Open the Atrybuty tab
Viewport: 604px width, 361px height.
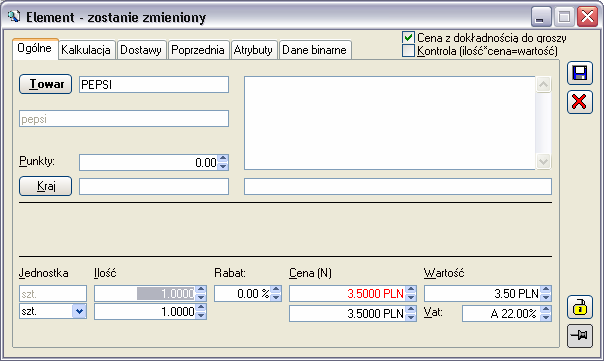click(253, 50)
